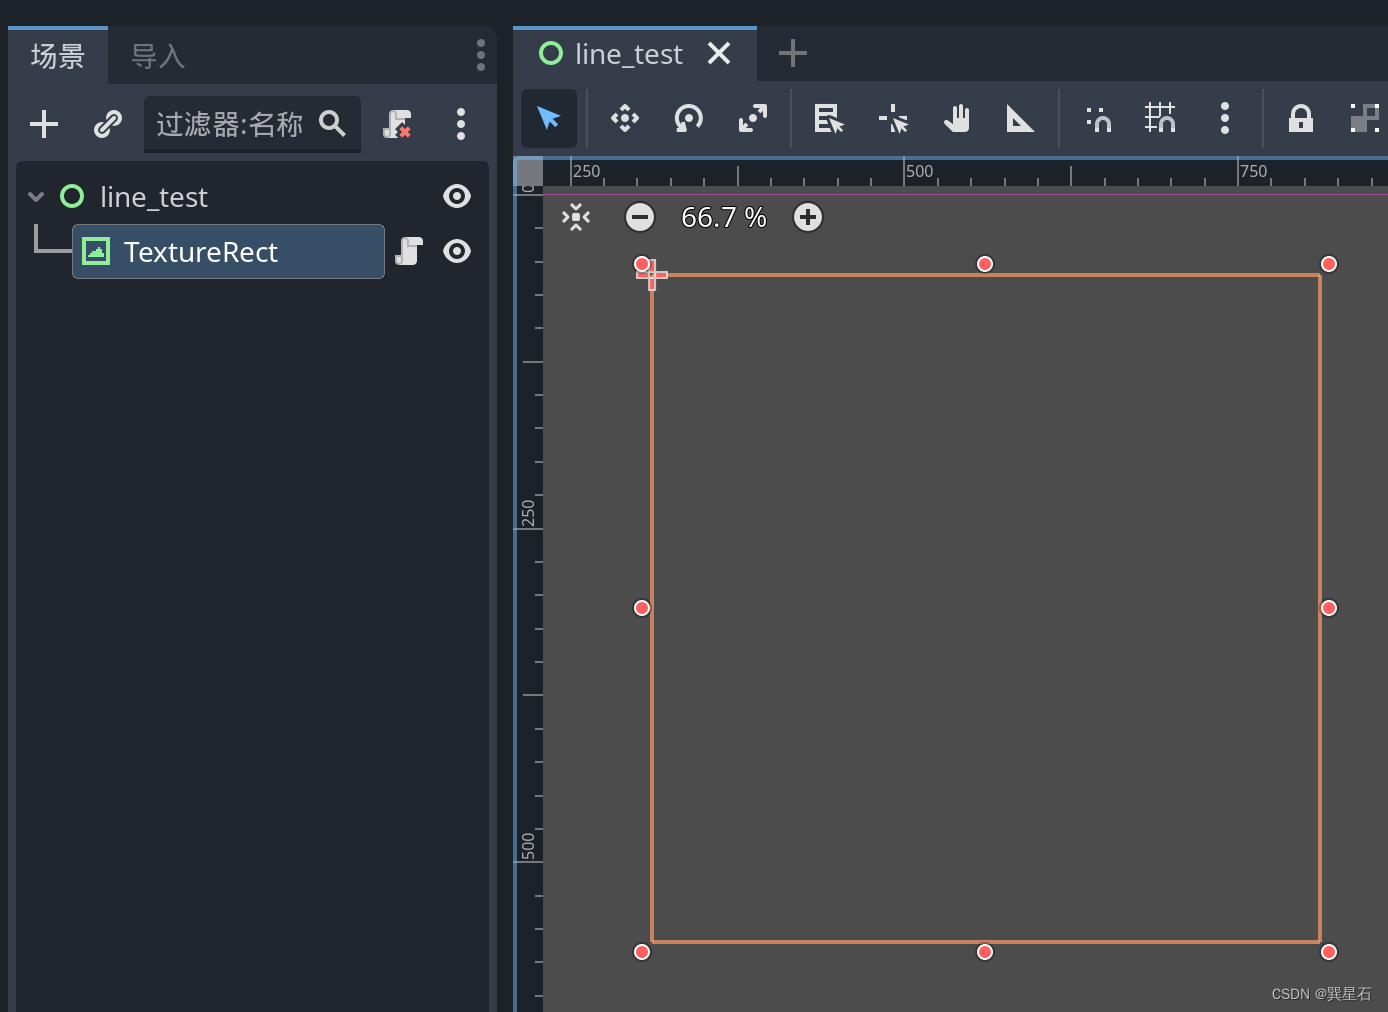Viewport: 1388px width, 1012px height.
Task: Click the bottom-center resize handle
Action: tap(985, 952)
